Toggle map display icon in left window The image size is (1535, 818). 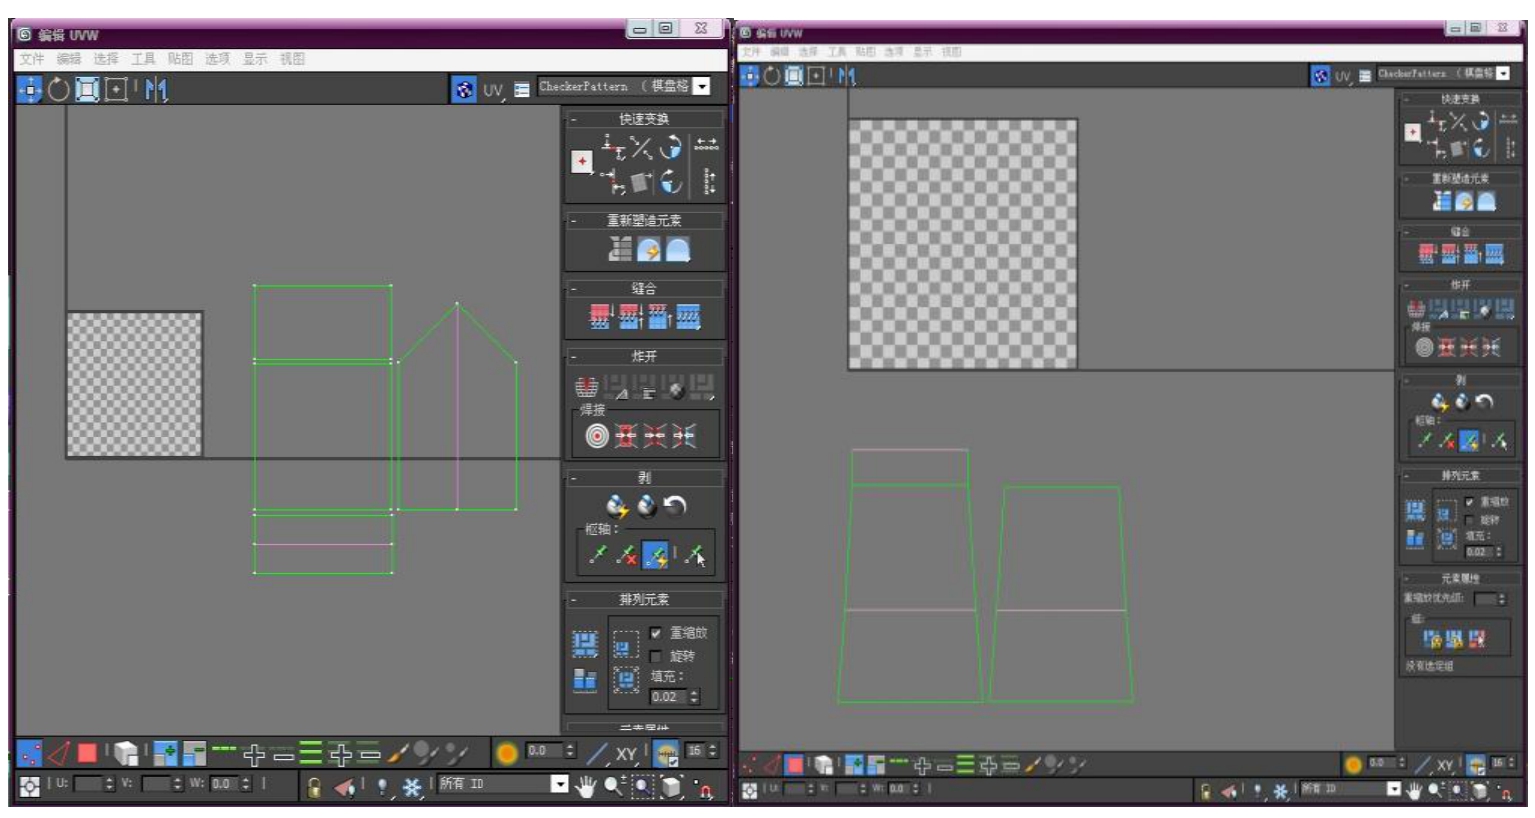[464, 90]
